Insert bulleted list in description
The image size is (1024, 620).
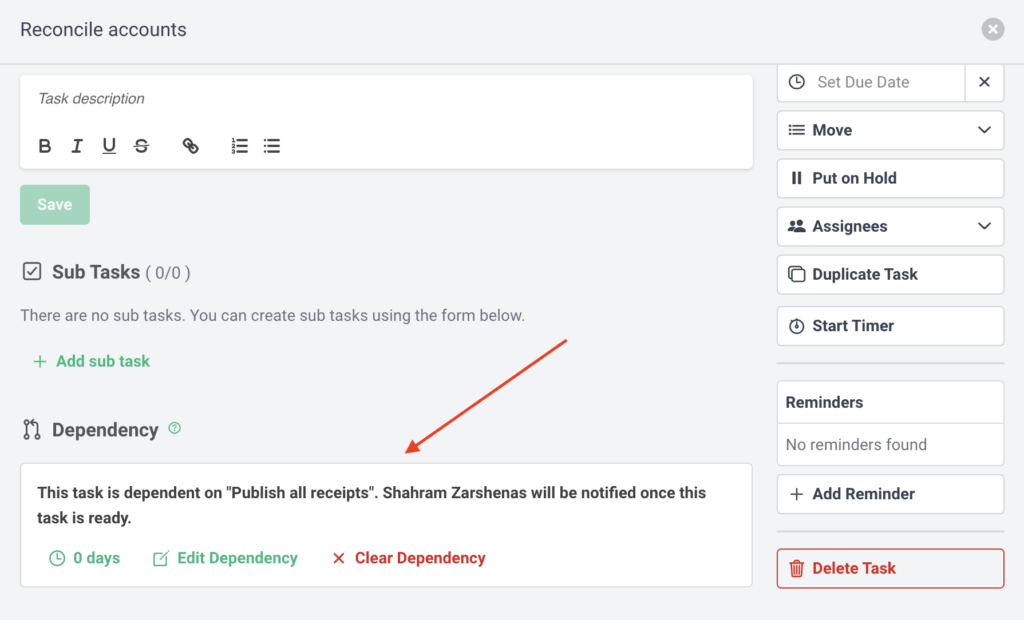[272, 146]
